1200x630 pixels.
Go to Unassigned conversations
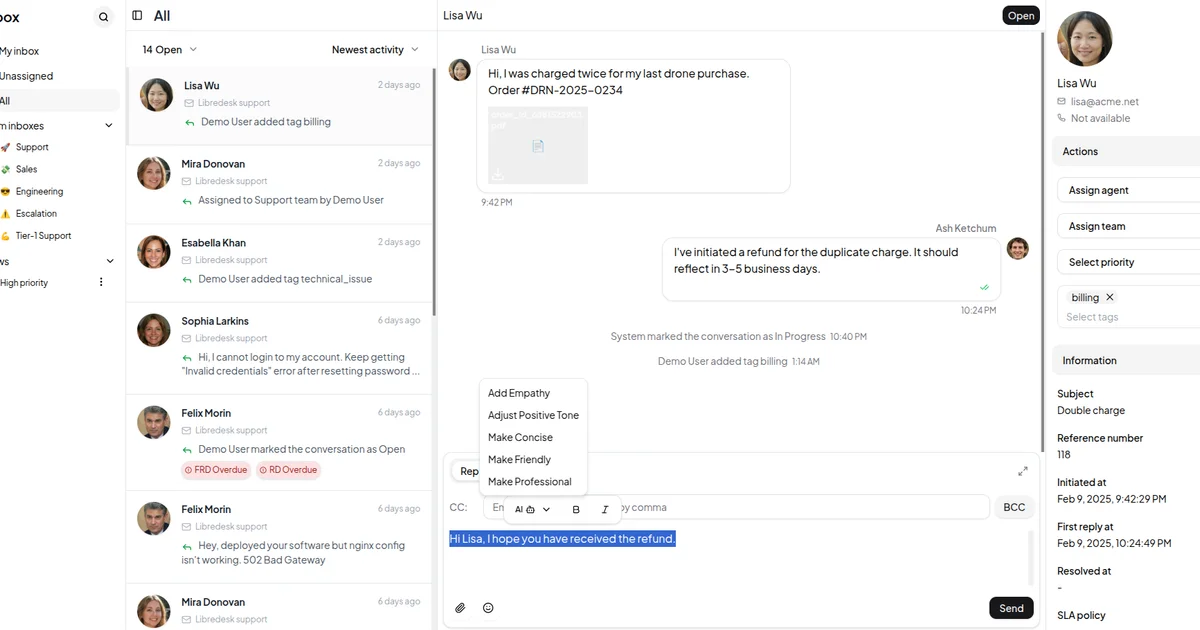pyautogui.click(x=26, y=76)
